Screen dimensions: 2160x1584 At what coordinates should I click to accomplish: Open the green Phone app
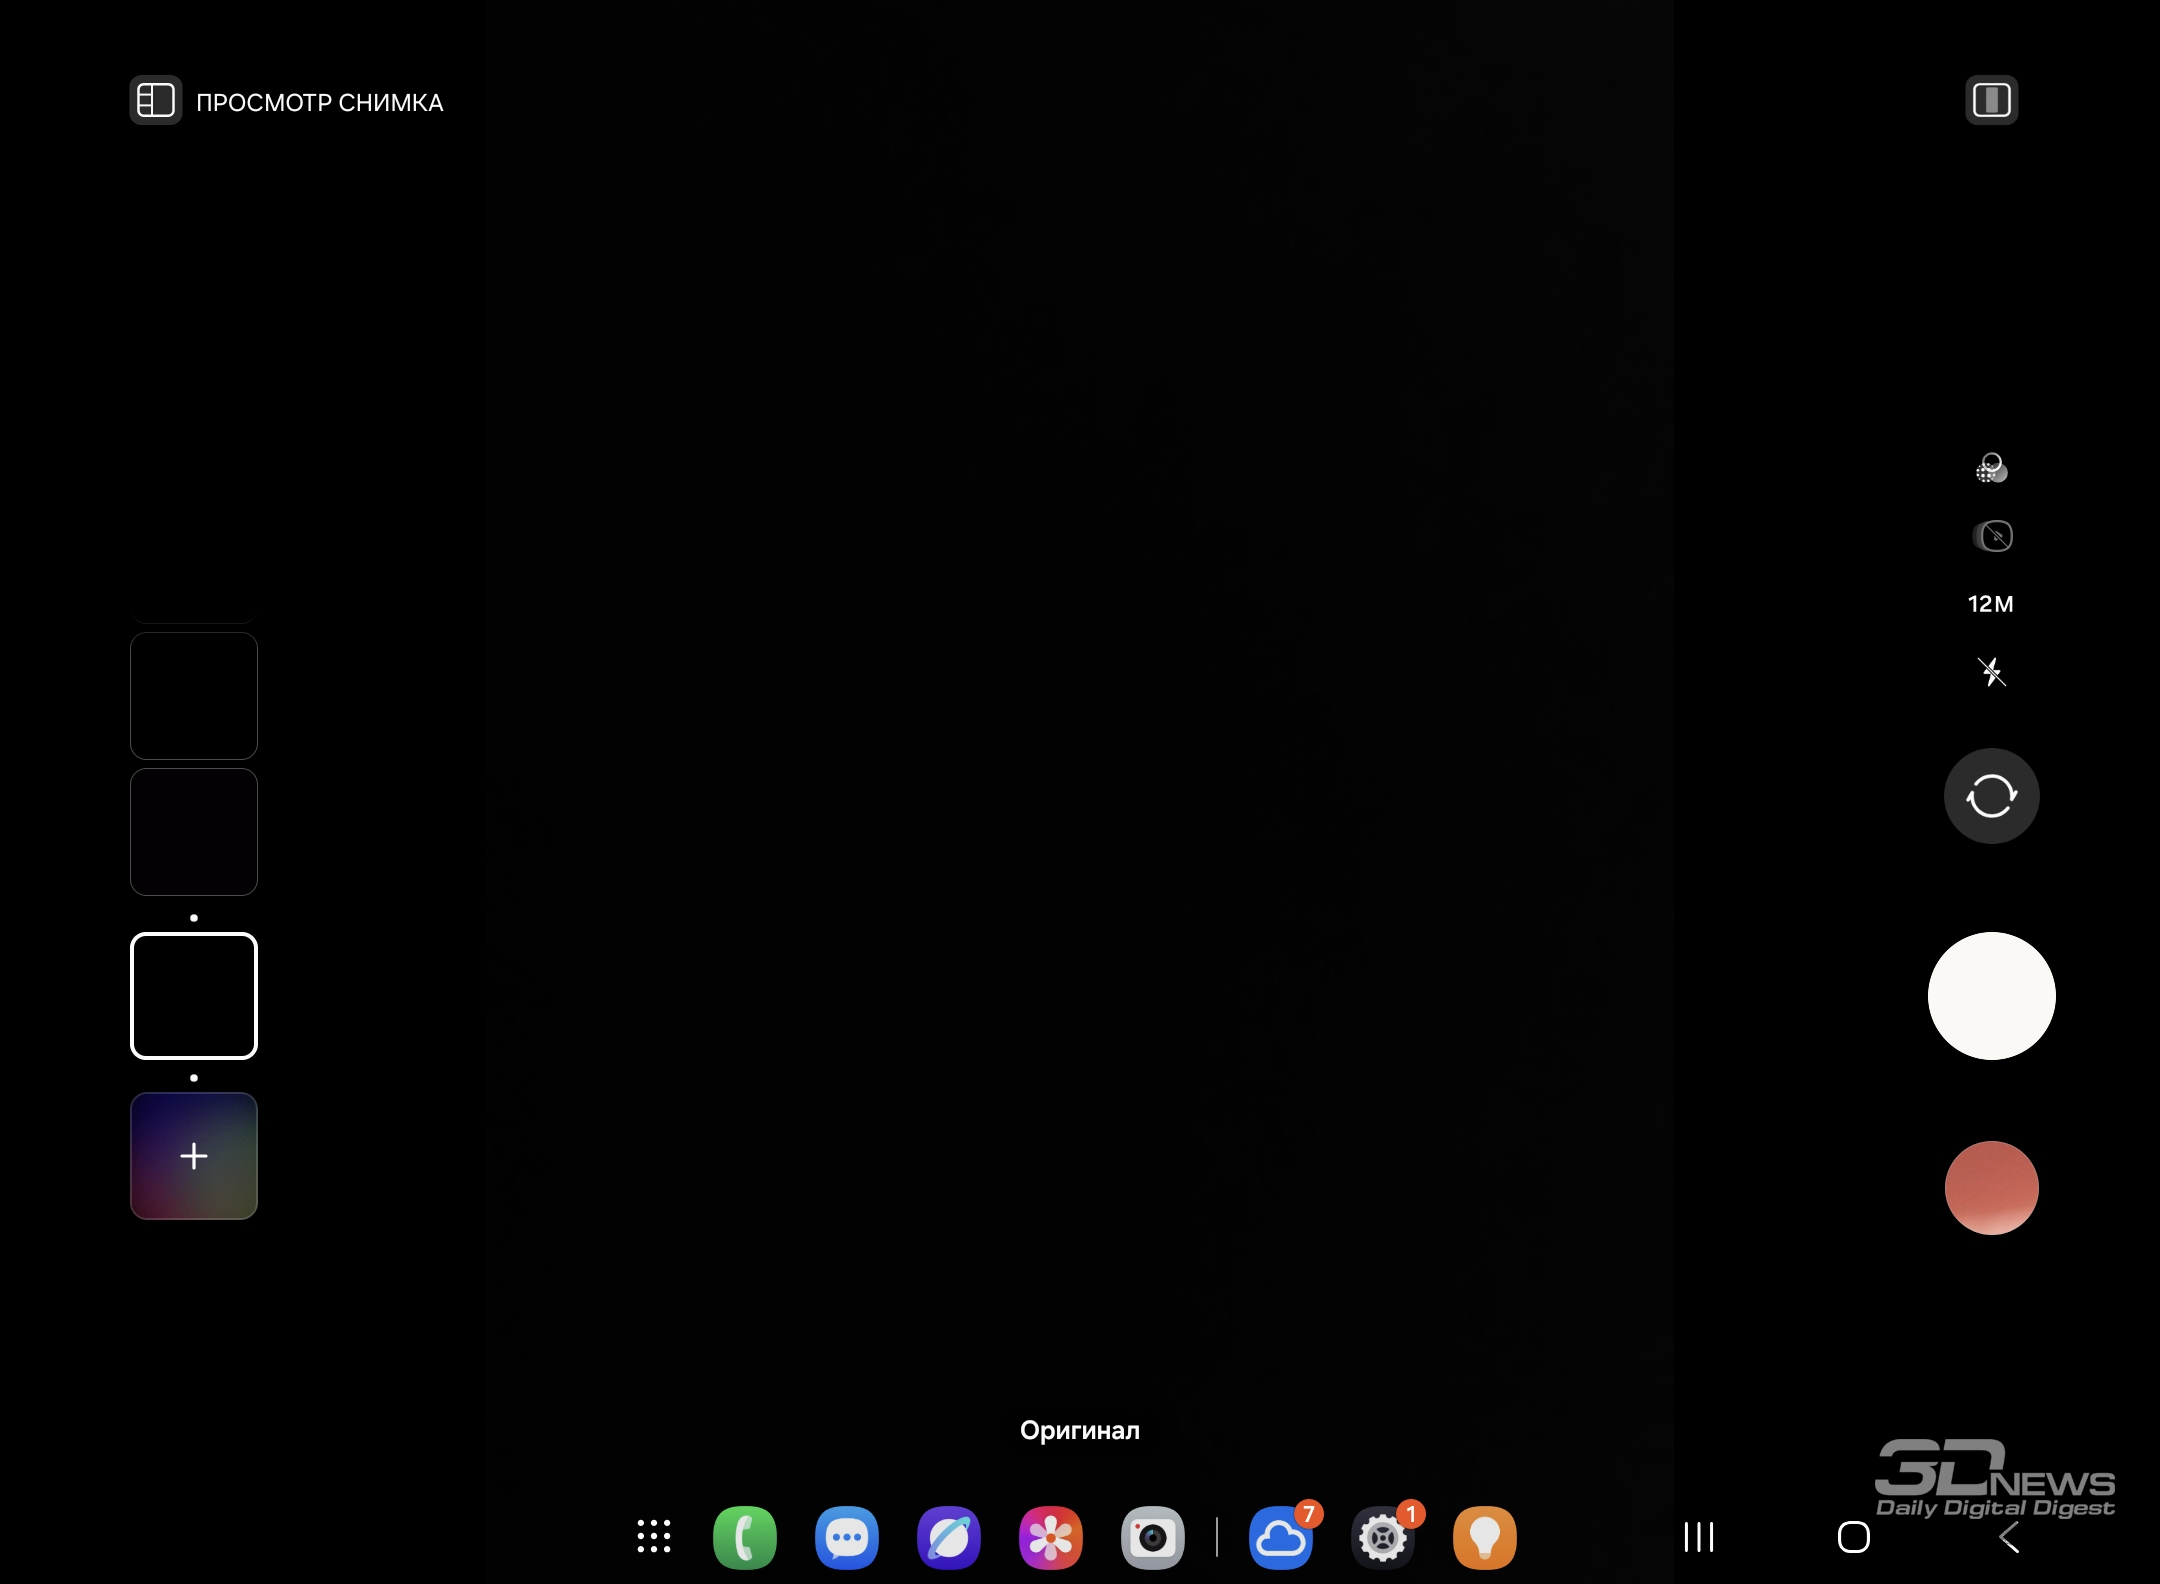pos(745,1537)
